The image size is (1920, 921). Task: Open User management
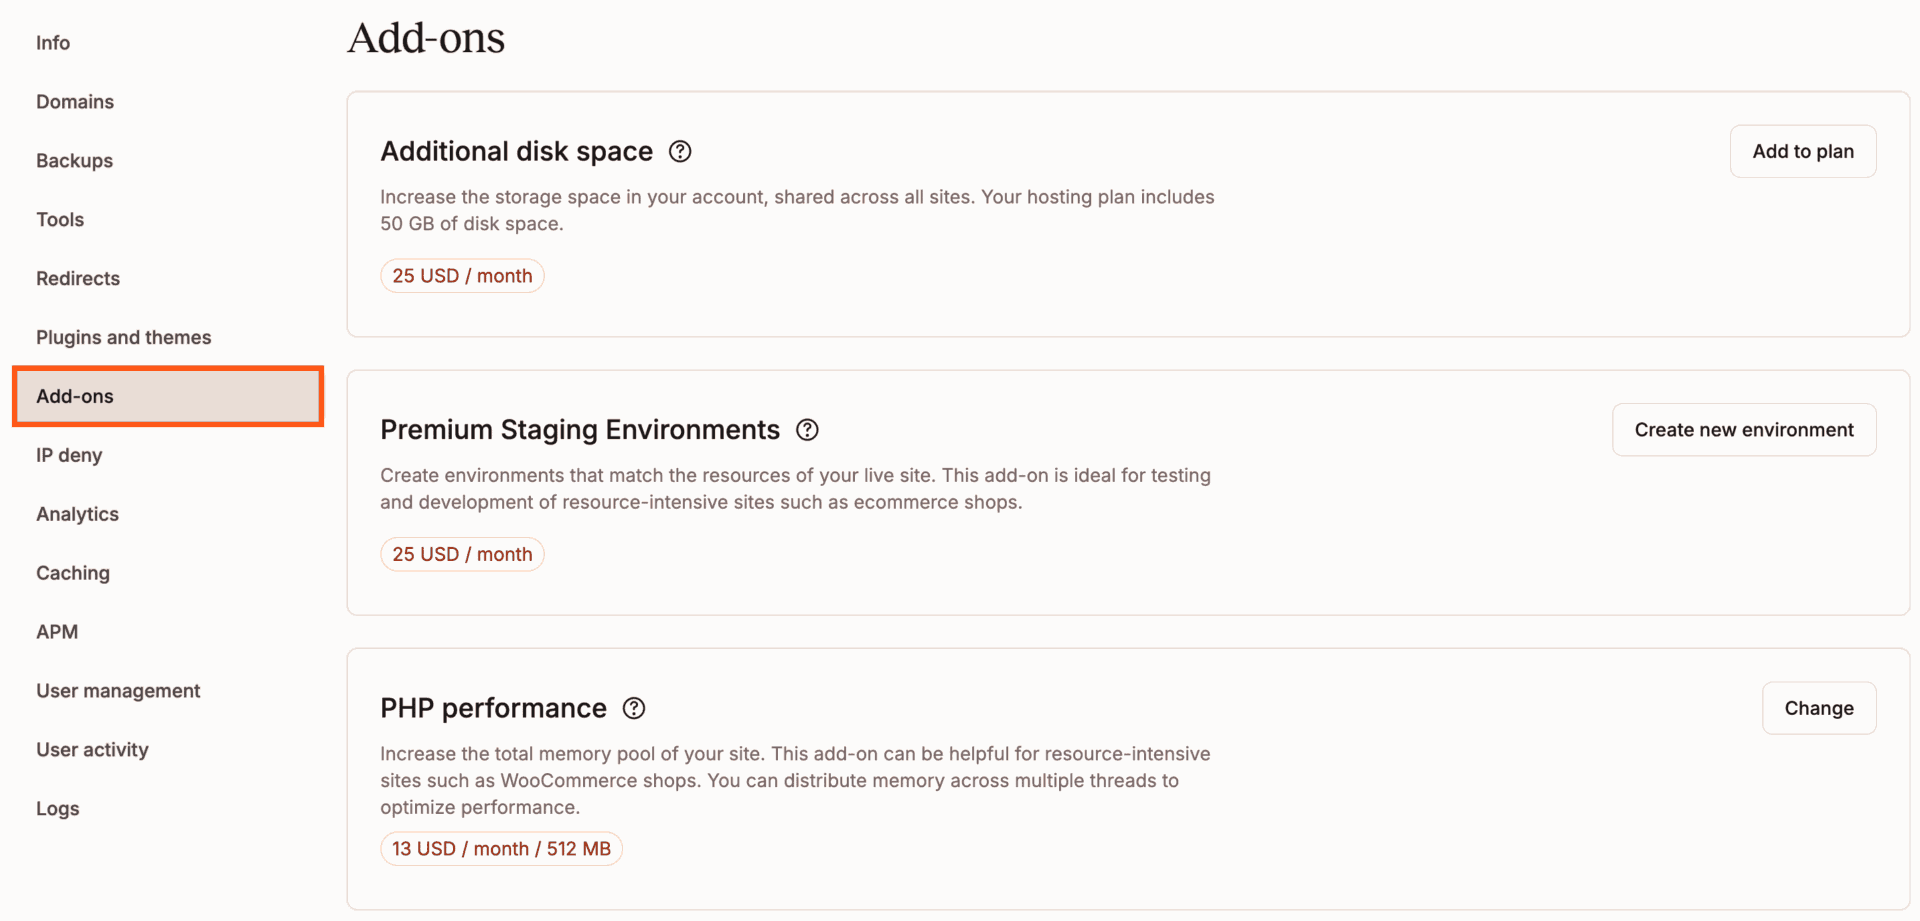[118, 690]
